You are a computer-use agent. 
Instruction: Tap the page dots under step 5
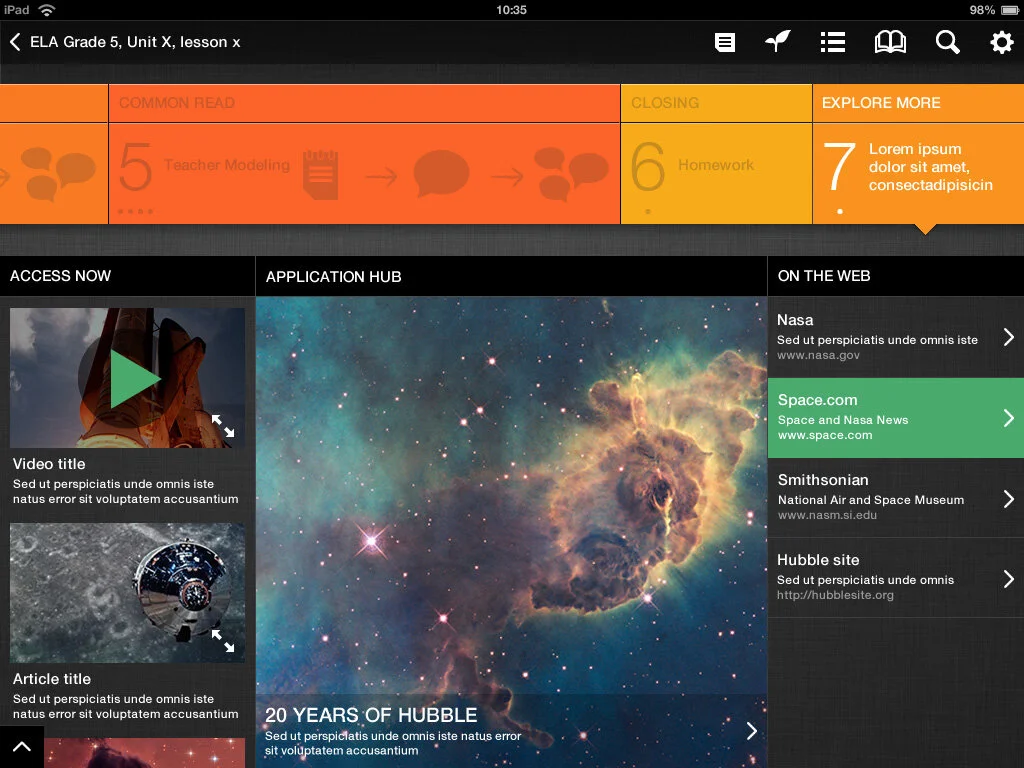(x=135, y=212)
